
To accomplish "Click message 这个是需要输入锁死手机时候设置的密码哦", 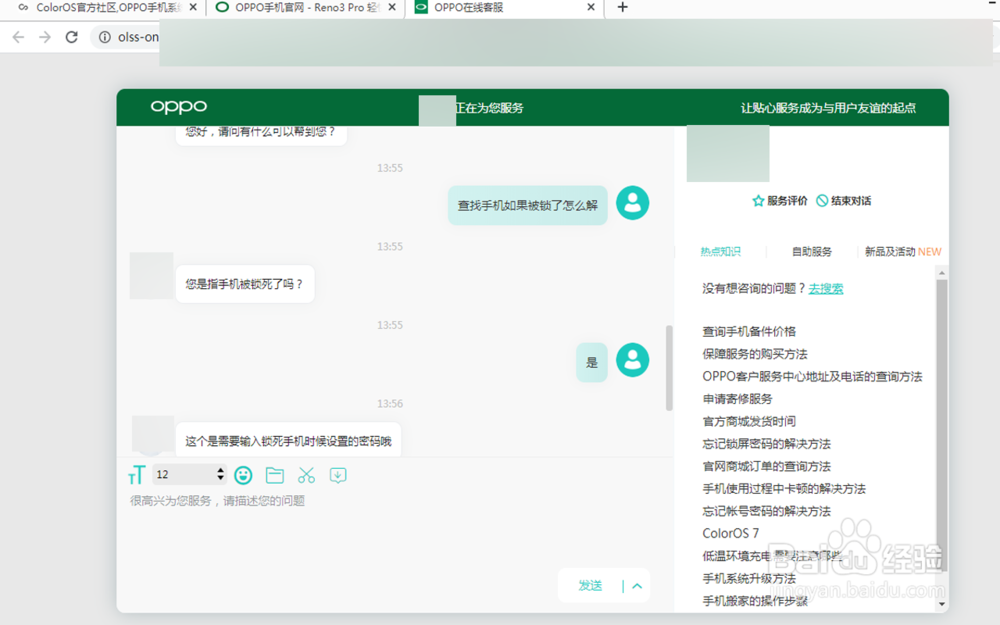I will pos(288,440).
